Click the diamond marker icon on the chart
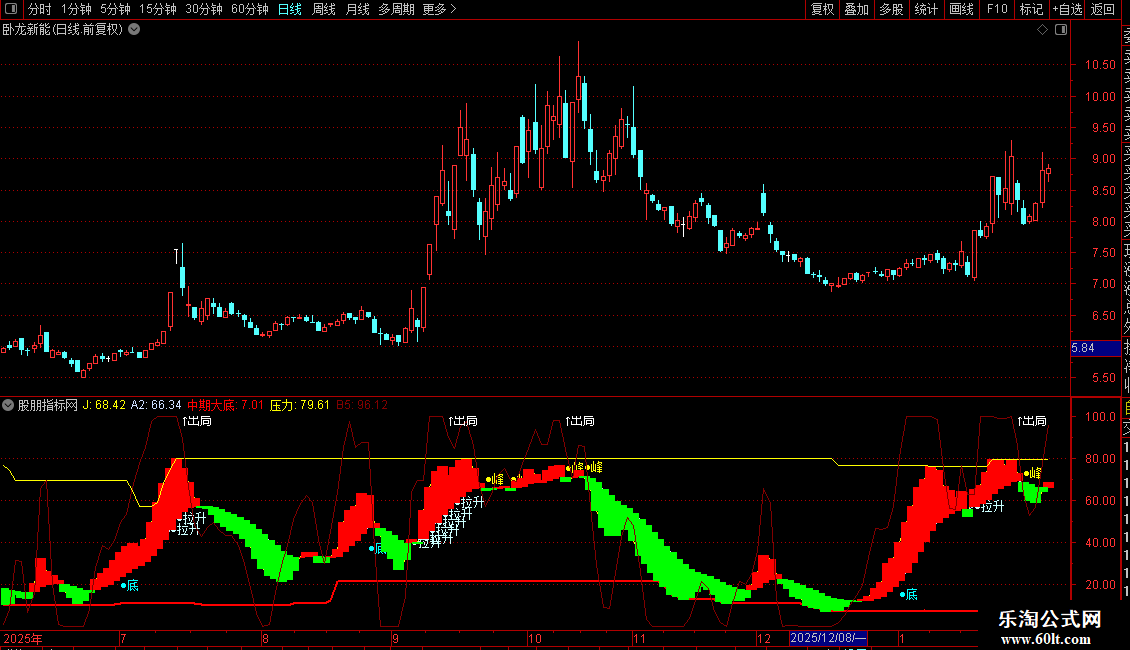 point(1042,30)
